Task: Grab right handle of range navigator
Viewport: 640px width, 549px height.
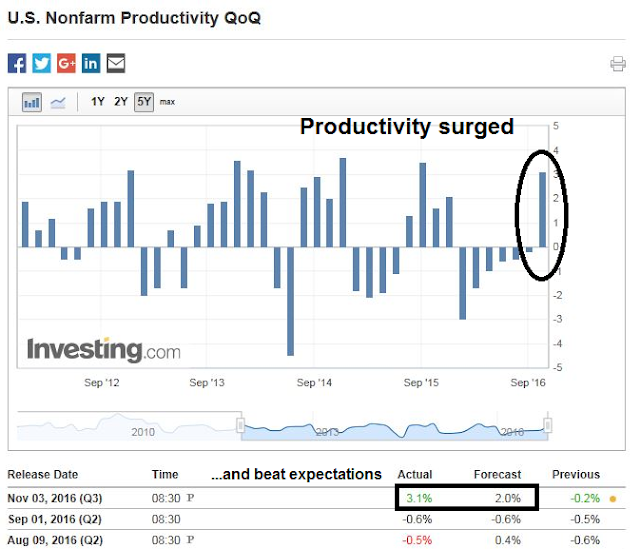Action: click(x=548, y=425)
